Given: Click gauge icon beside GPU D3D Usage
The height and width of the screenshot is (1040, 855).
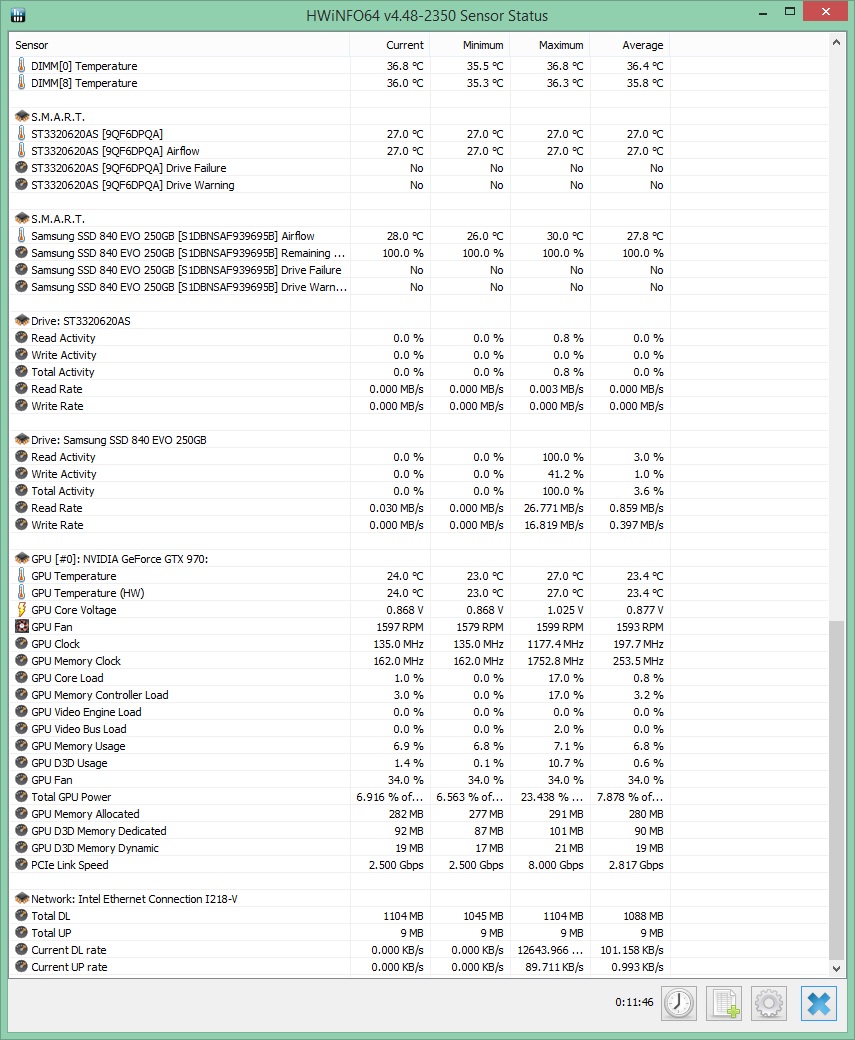Looking at the screenshot, I should [21, 763].
